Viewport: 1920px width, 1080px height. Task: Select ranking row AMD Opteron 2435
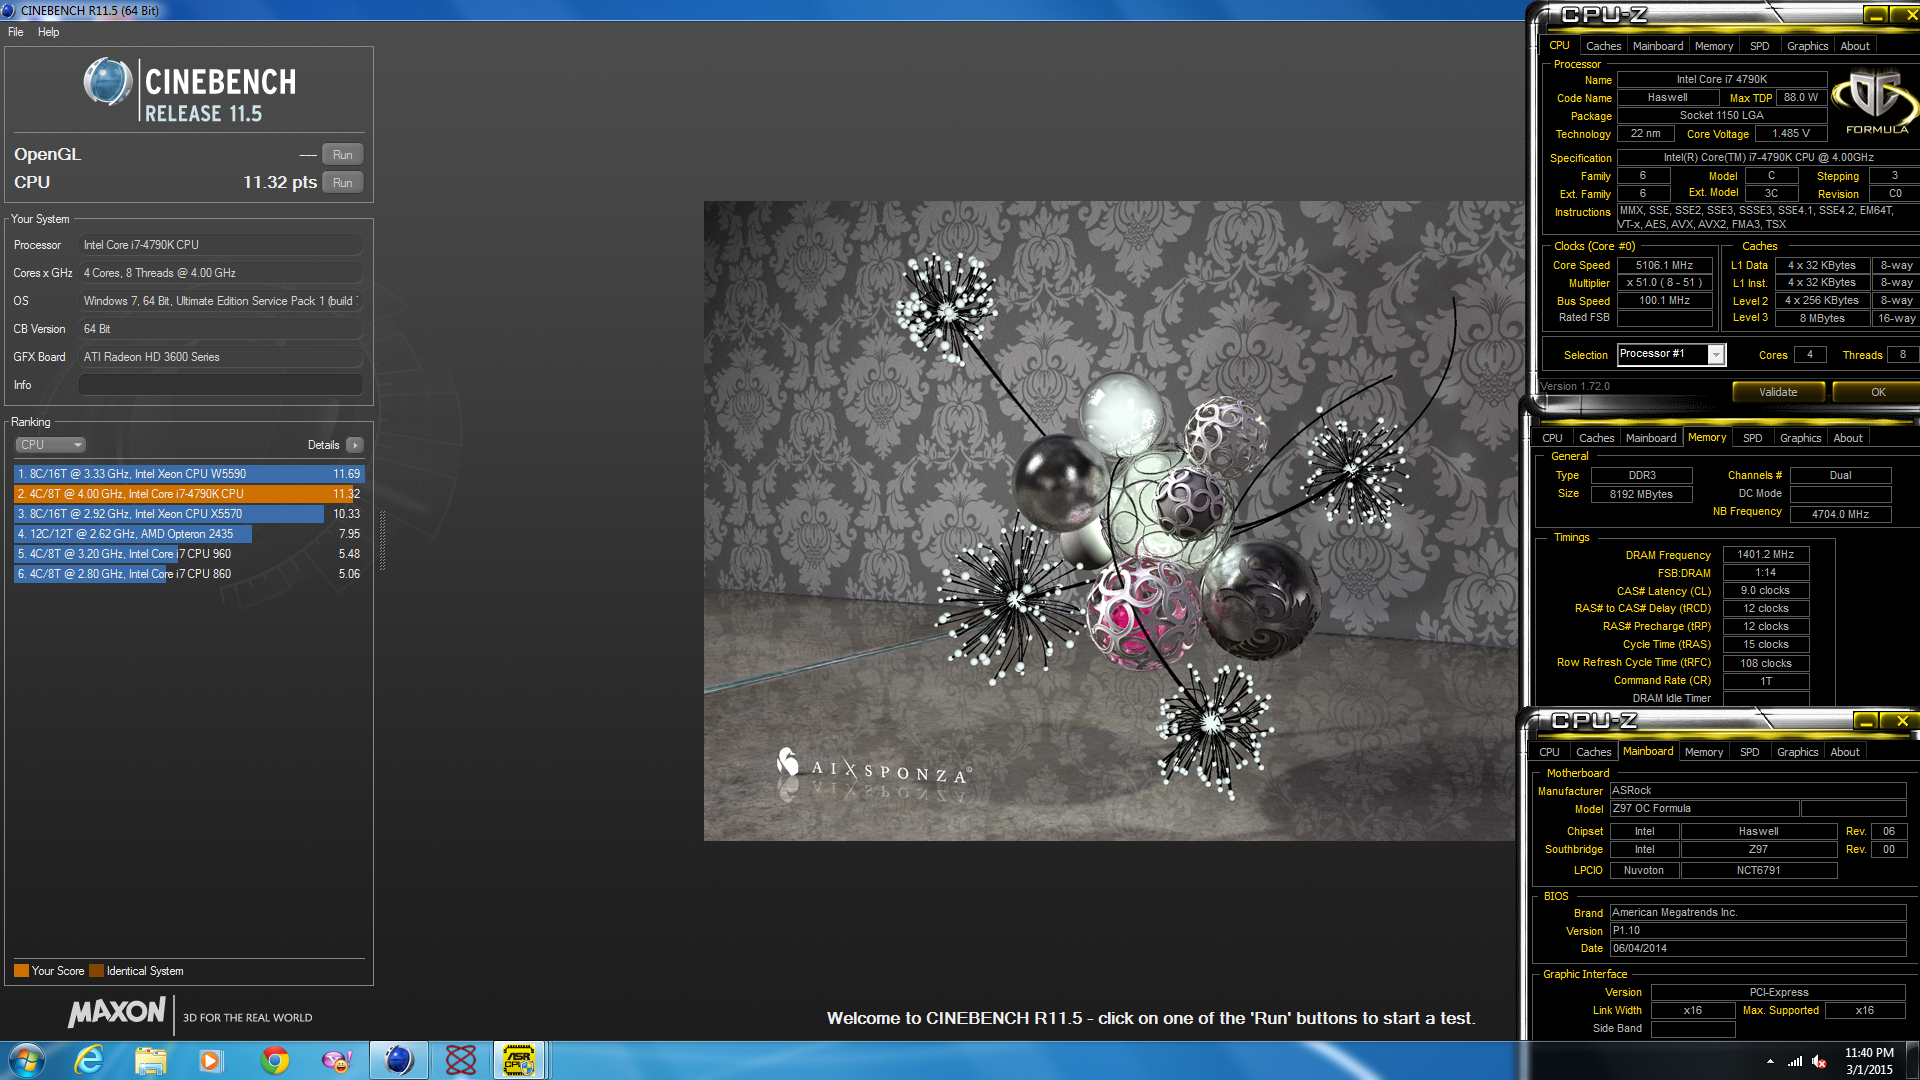click(x=189, y=534)
